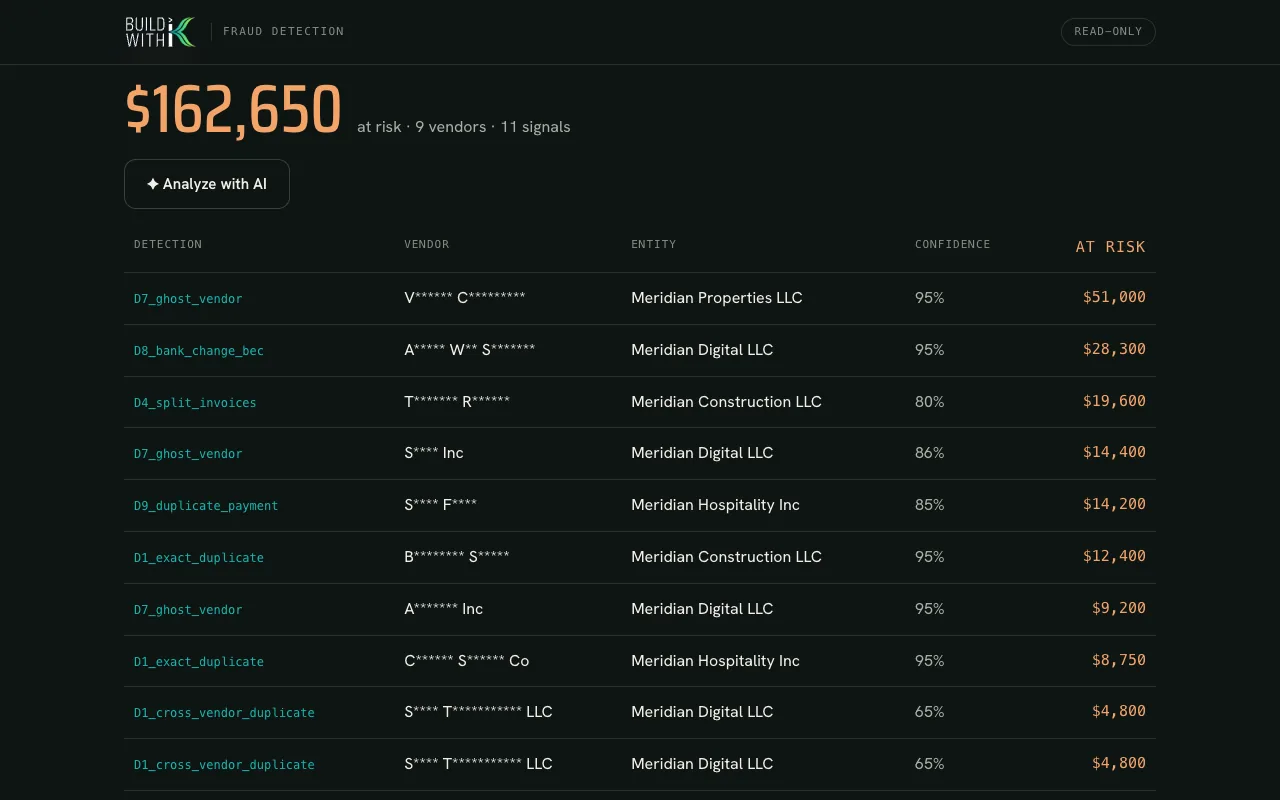The image size is (1280, 800).
Task: Click the 86% confidence value
Action: (930, 453)
